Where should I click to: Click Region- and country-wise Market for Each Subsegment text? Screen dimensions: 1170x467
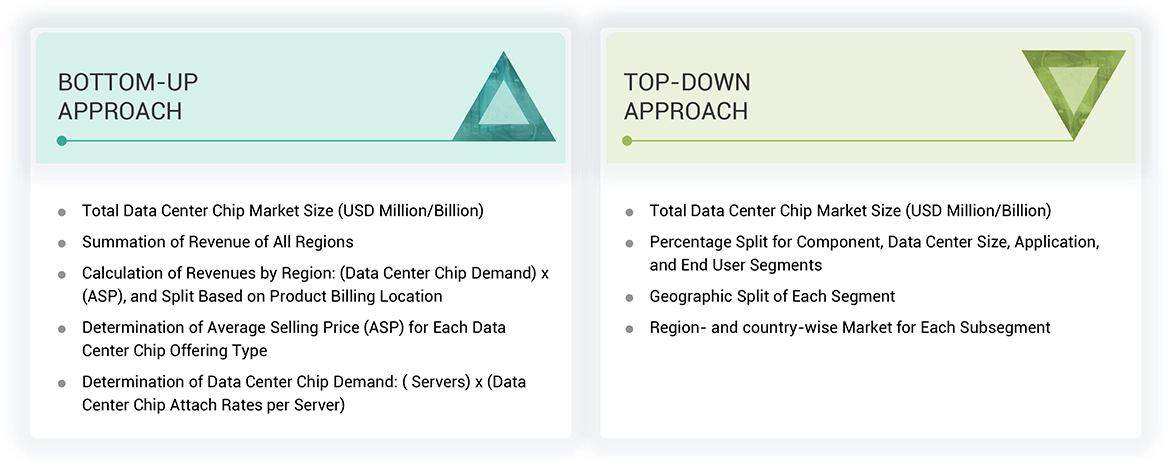pyautogui.click(x=850, y=327)
